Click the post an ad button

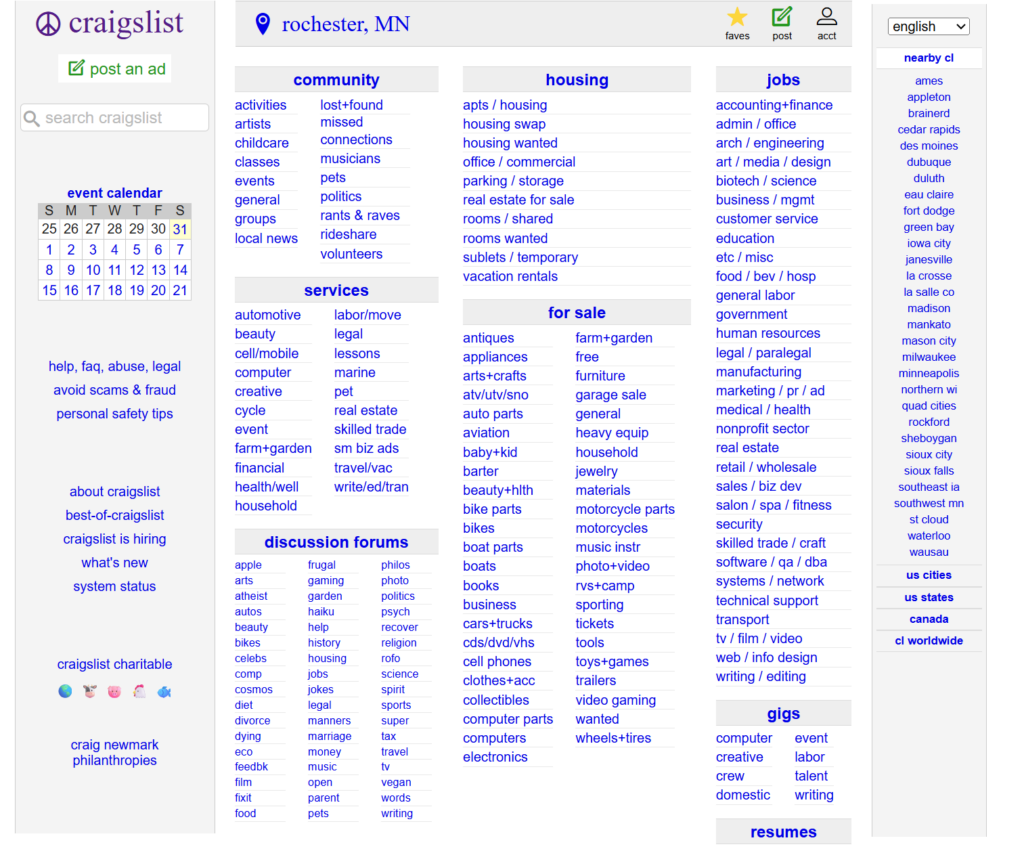(115, 69)
